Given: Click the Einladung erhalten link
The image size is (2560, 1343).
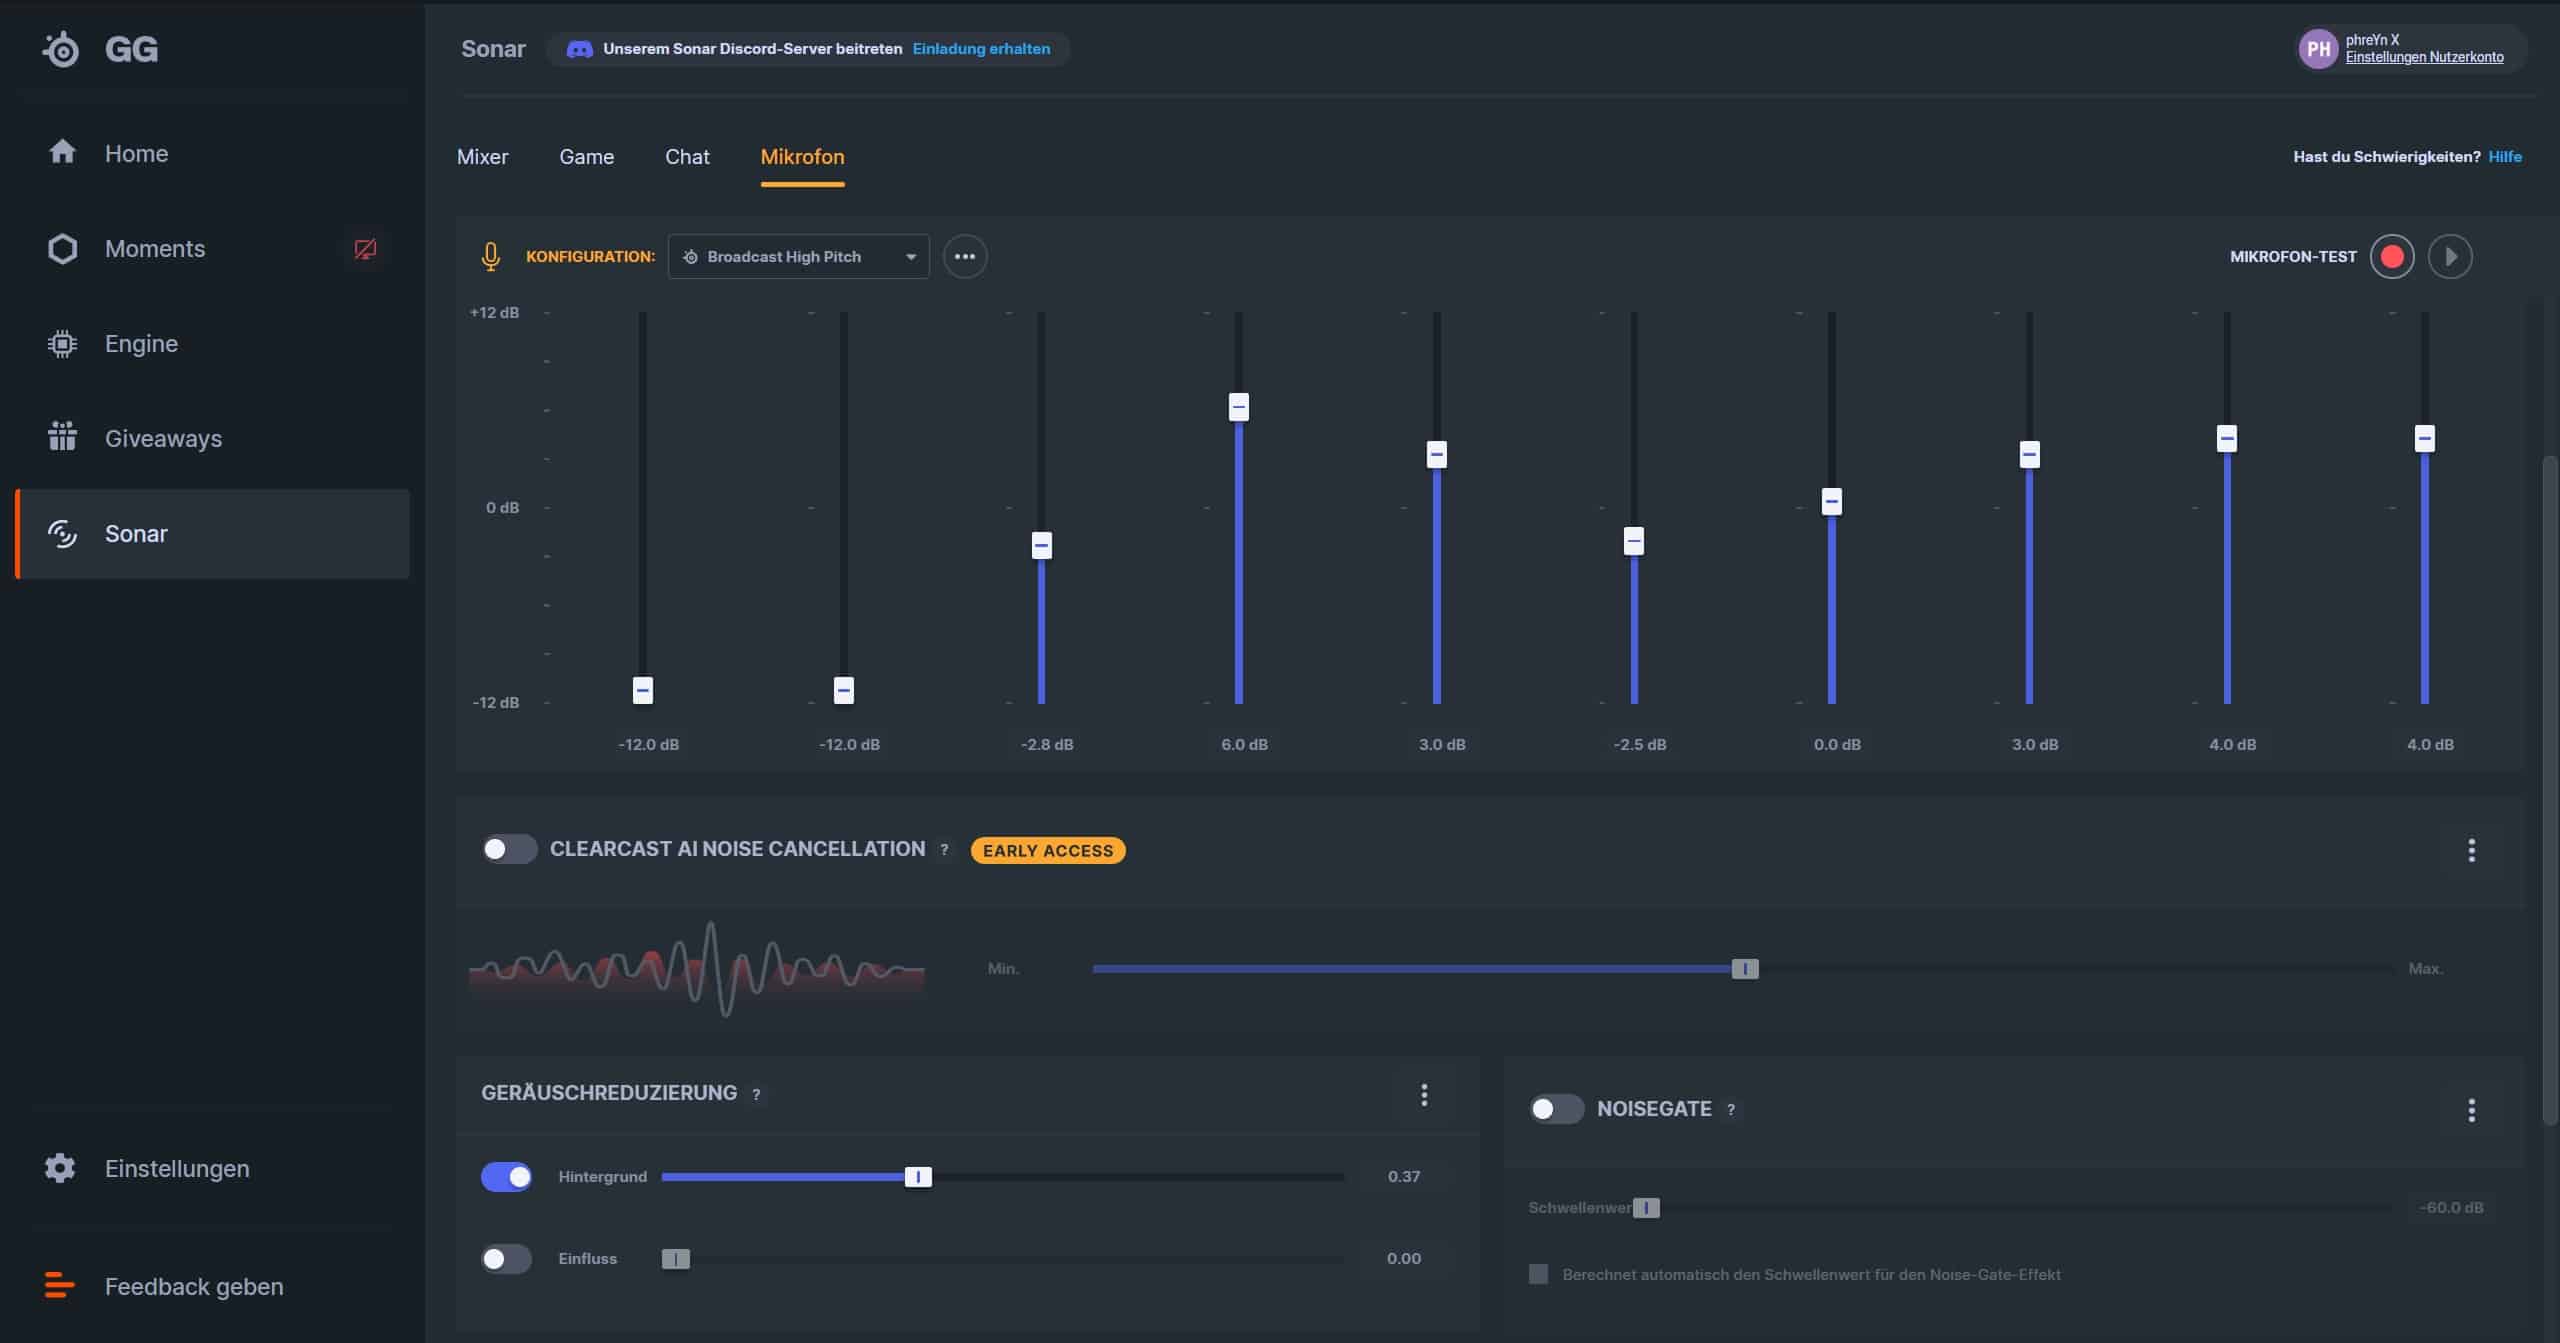Looking at the screenshot, I should point(981,49).
